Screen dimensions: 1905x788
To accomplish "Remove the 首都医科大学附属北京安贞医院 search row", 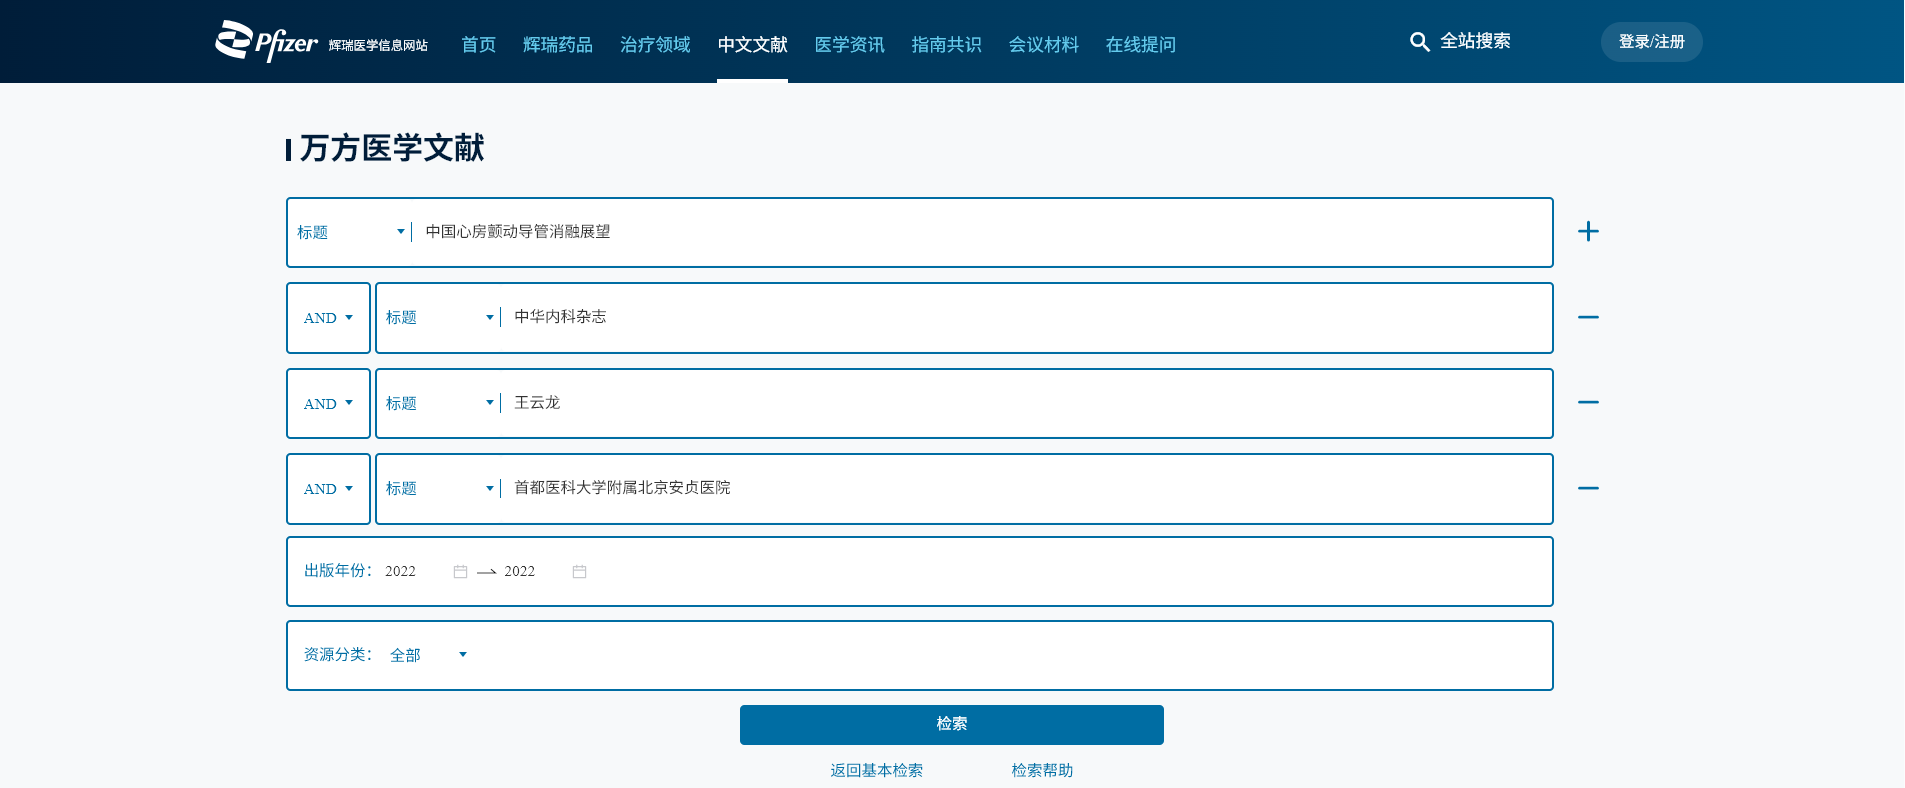I will coord(1587,488).
